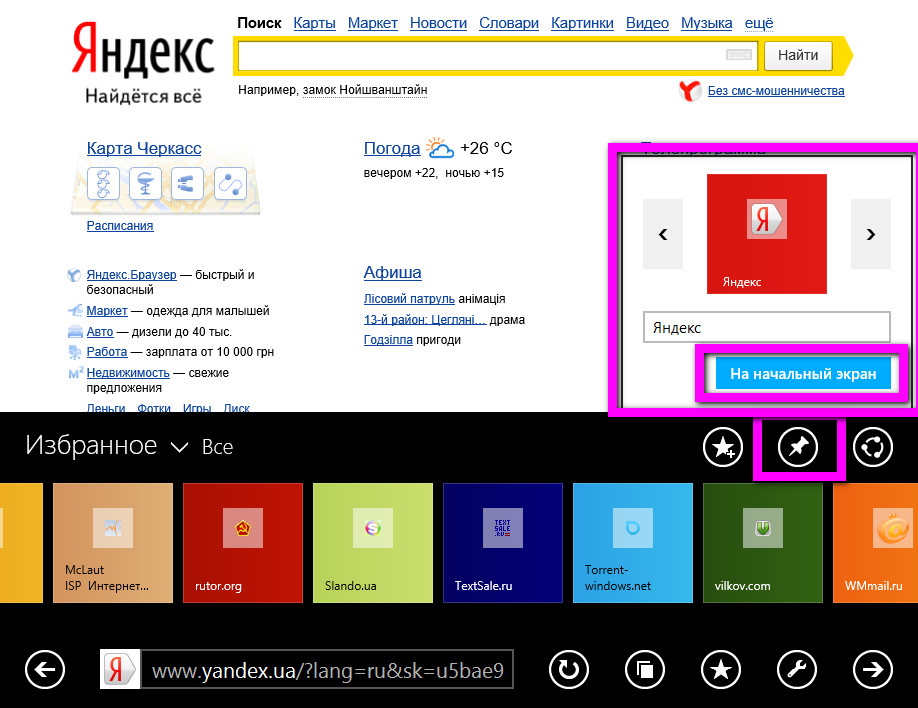Viewport: 918px width, 708px height.
Task: Open the Slando.ua favorite tile
Action: (x=373, y=543)
